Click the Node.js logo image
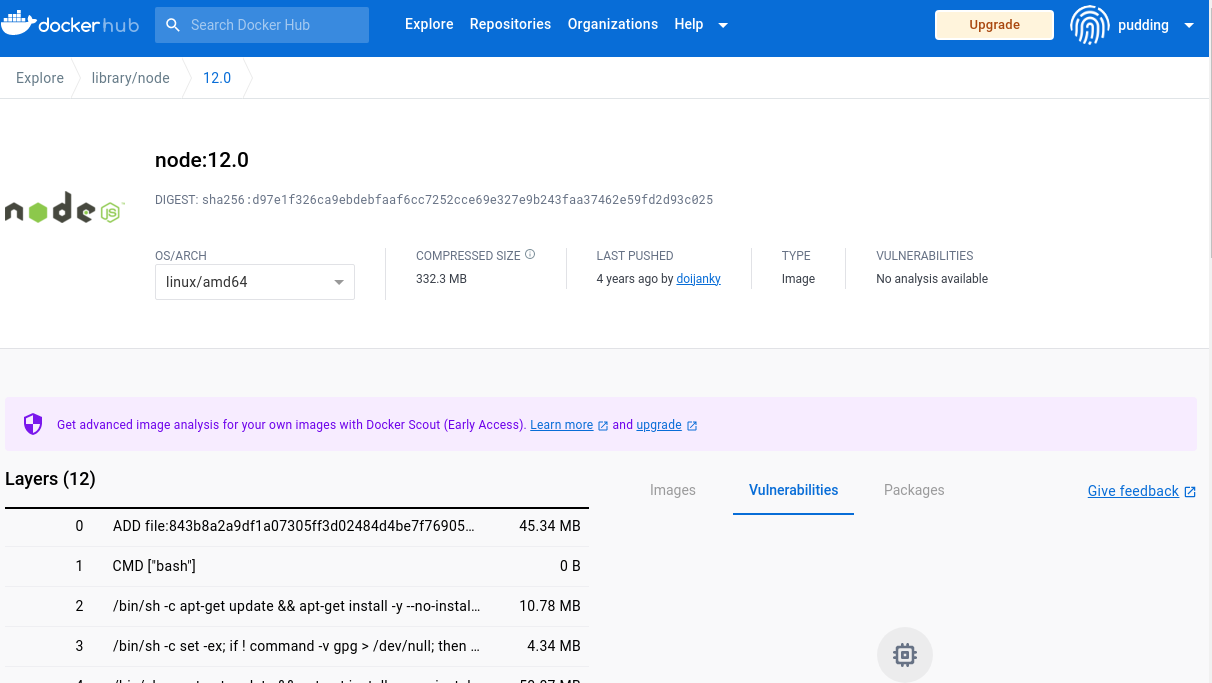Screen dimensions: 1212x683 pos(63,207)
